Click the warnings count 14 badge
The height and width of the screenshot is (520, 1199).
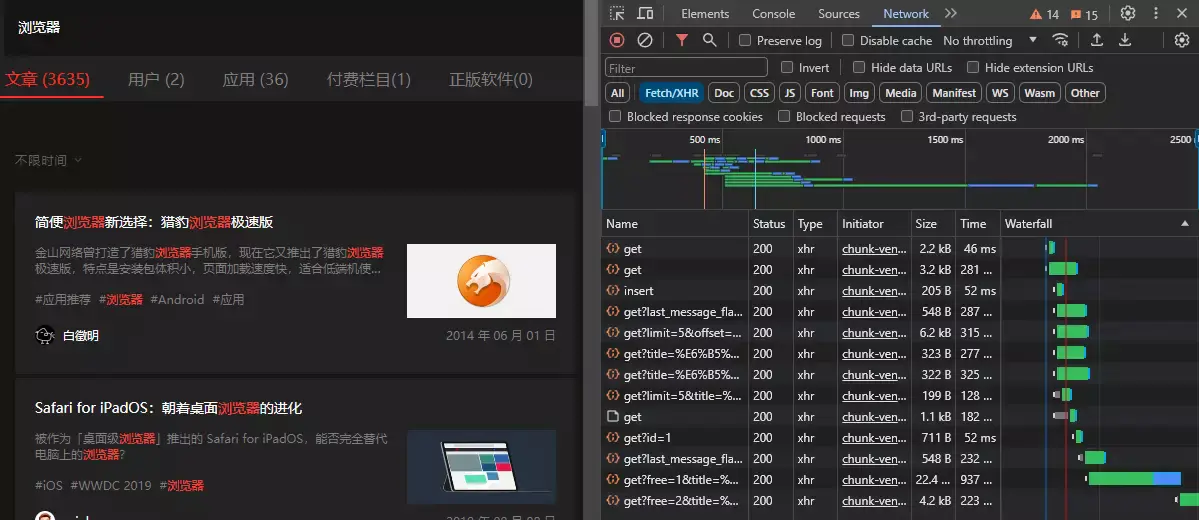tap(1045, 15)
